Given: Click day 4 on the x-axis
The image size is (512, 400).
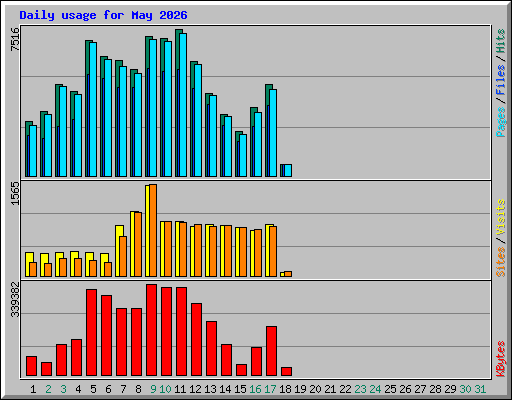Looking at the screenshot, I should click(x=78, y=389).
